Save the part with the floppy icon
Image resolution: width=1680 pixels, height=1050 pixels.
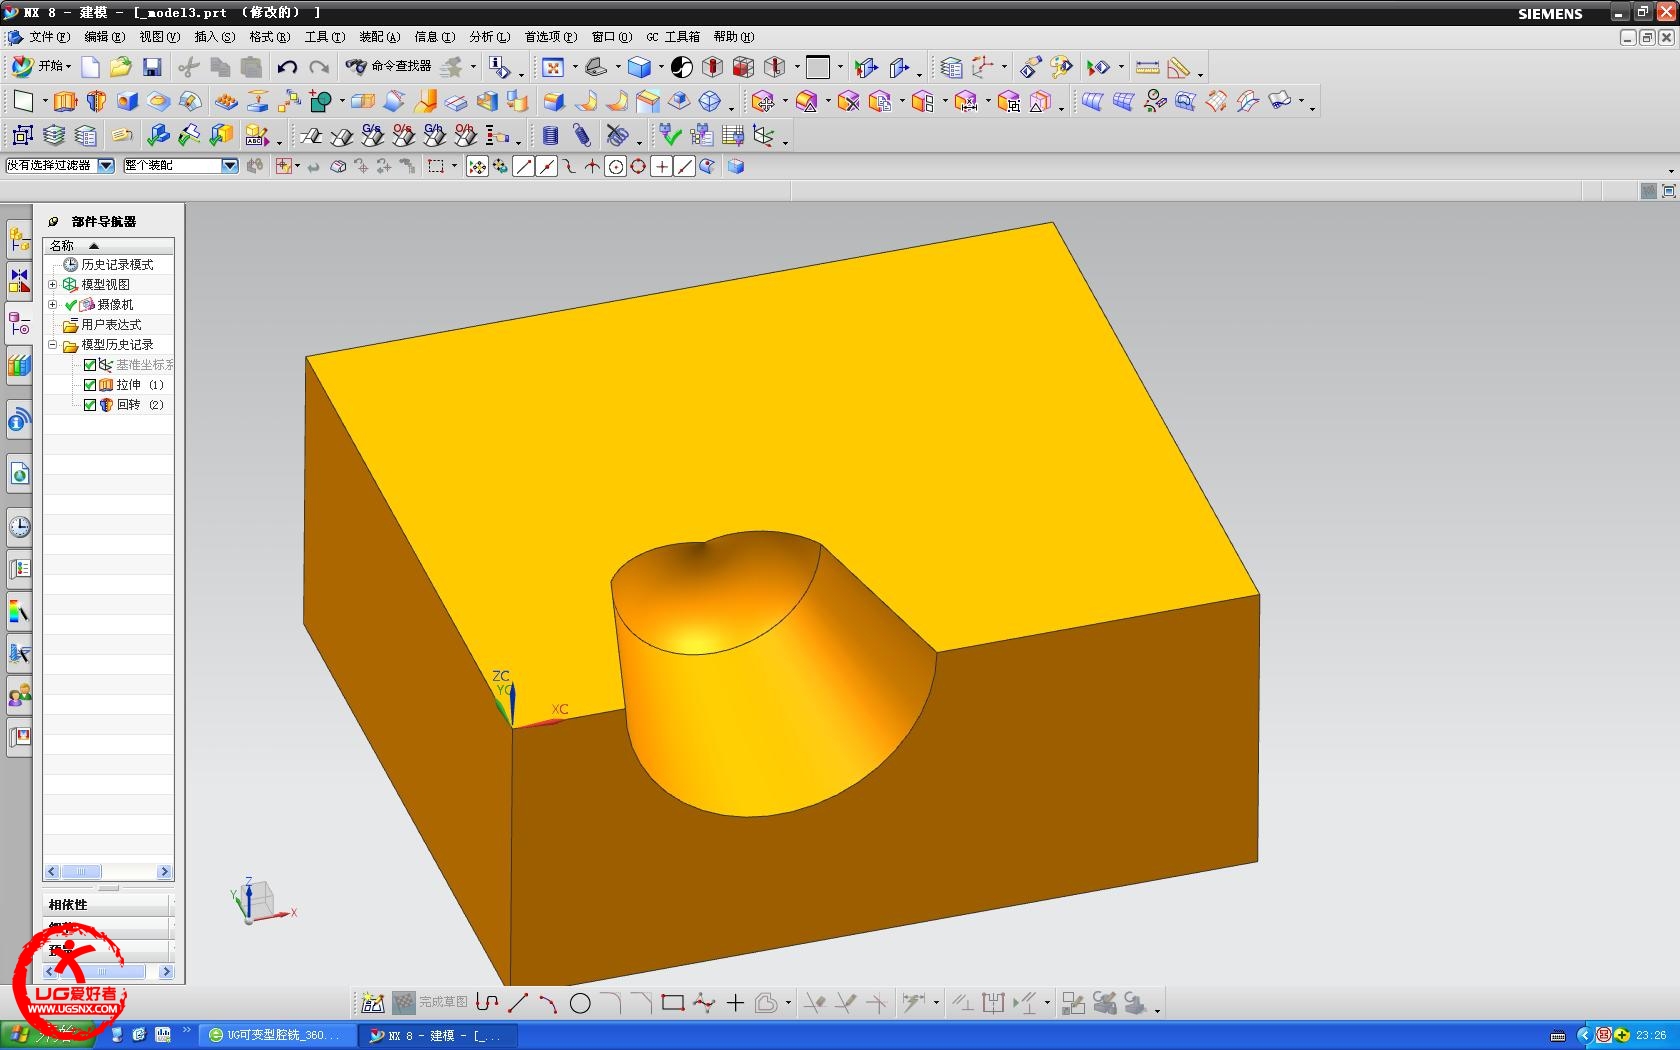click(152, 67)
